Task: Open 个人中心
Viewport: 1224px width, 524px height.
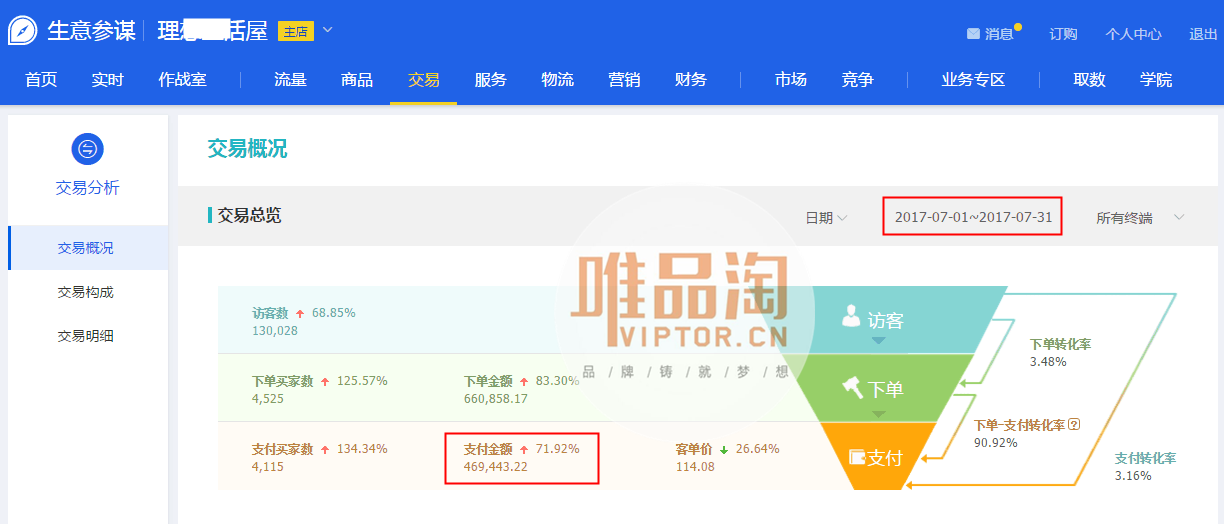Action: [x=1133, y=34]
